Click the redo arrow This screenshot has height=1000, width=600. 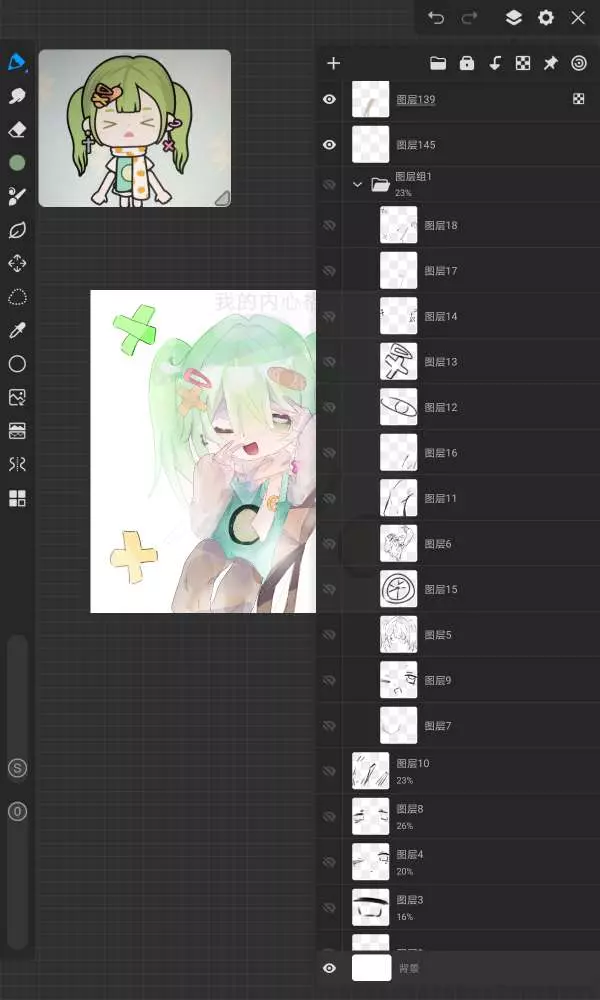pyautogui.click(x=469, y=18)
